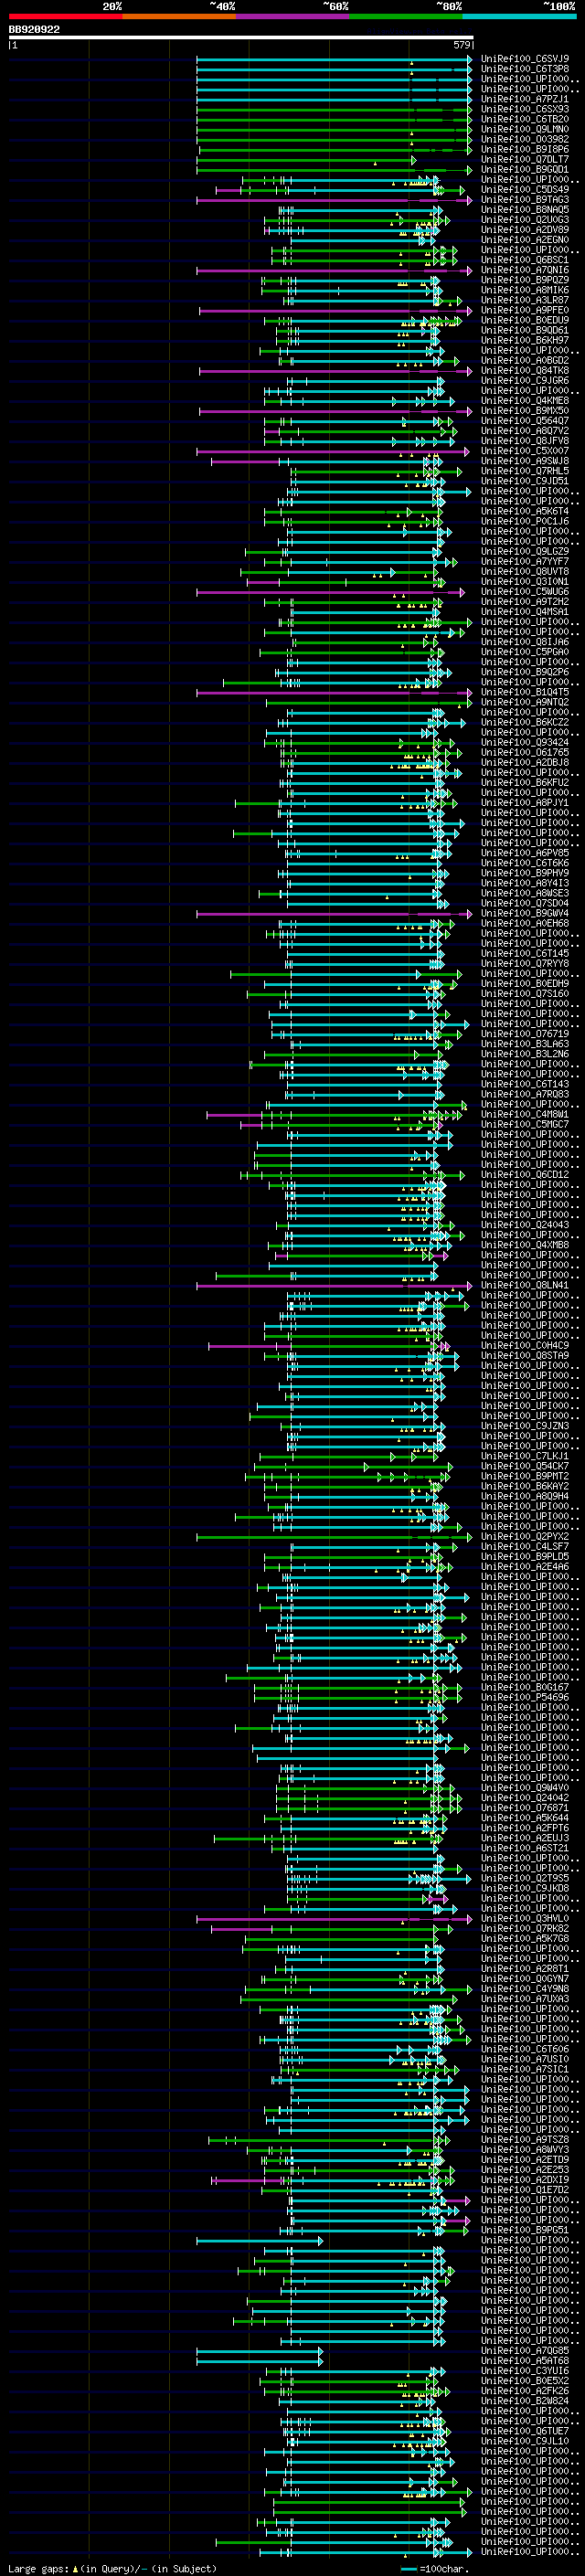The width and height of the screenshot is (585, 2576).
Task: Select hit label UniRef100_A5K6T4
Action: (x=525, y=511)
